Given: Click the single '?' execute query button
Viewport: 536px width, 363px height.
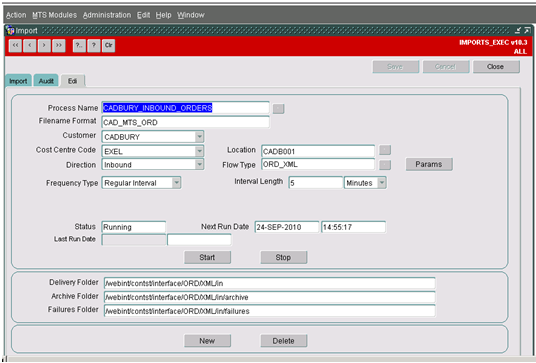Looking at the screenshot, I should click(x=94, y=45).
